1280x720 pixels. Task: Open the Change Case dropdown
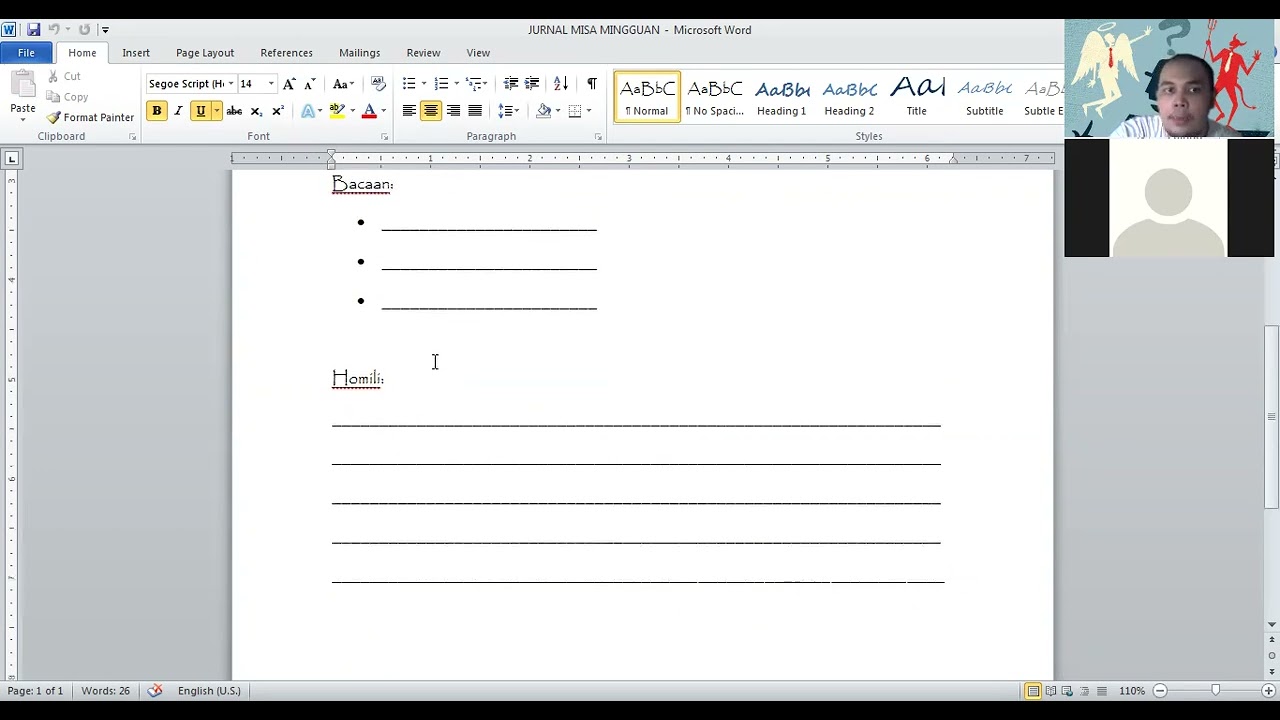click(x=343, y=84)
